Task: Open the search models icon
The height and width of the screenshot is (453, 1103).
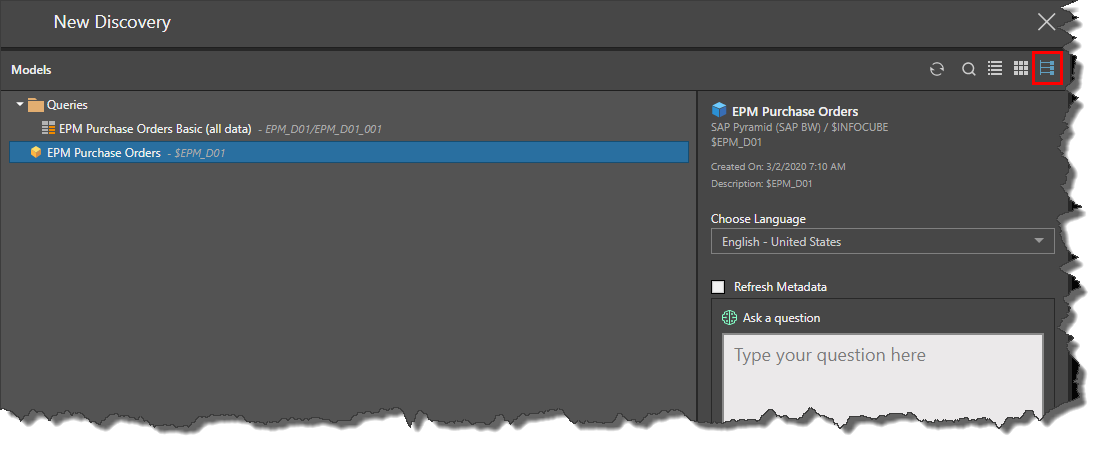Action: 969,69
